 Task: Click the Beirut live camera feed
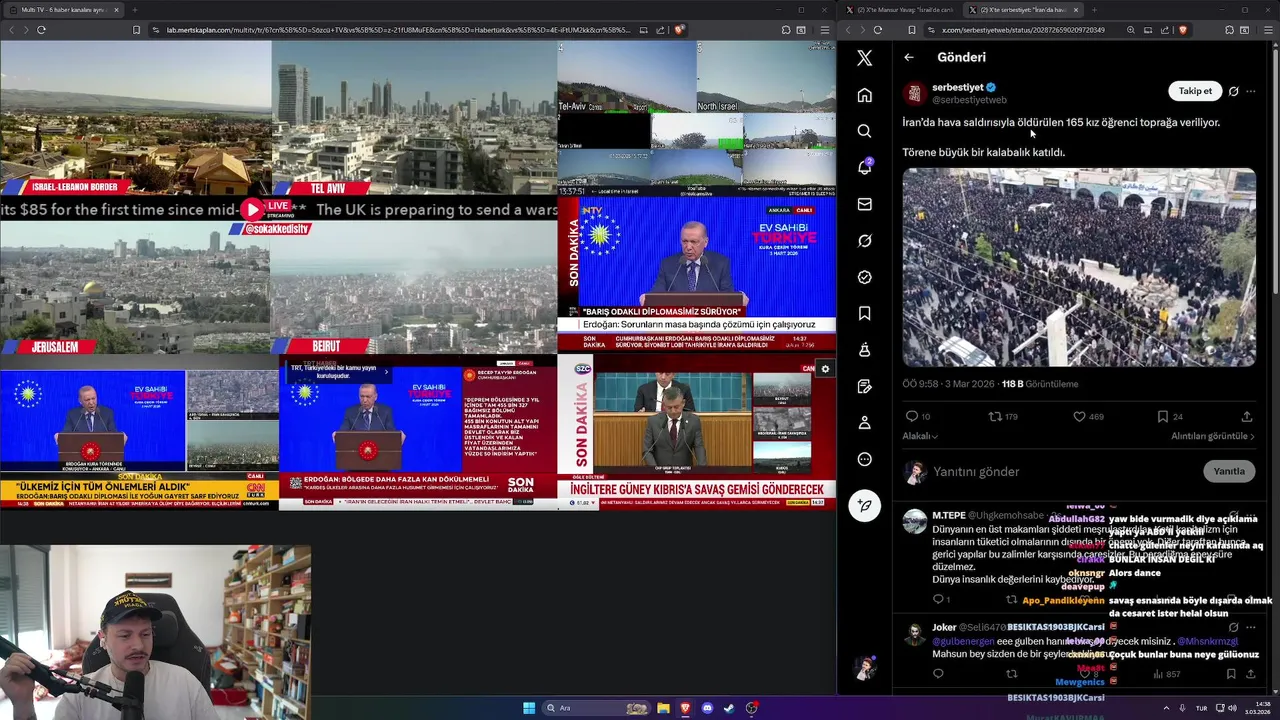(414, 288)
